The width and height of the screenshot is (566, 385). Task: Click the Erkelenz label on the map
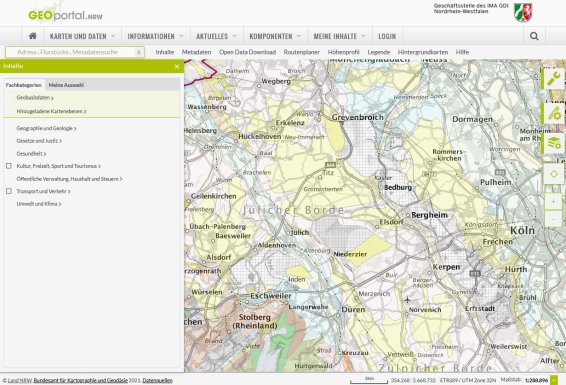[290, 123]
